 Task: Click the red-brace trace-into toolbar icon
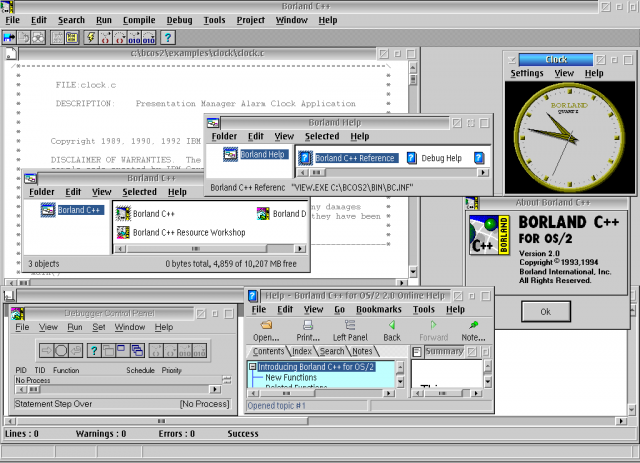pos(105,38)
